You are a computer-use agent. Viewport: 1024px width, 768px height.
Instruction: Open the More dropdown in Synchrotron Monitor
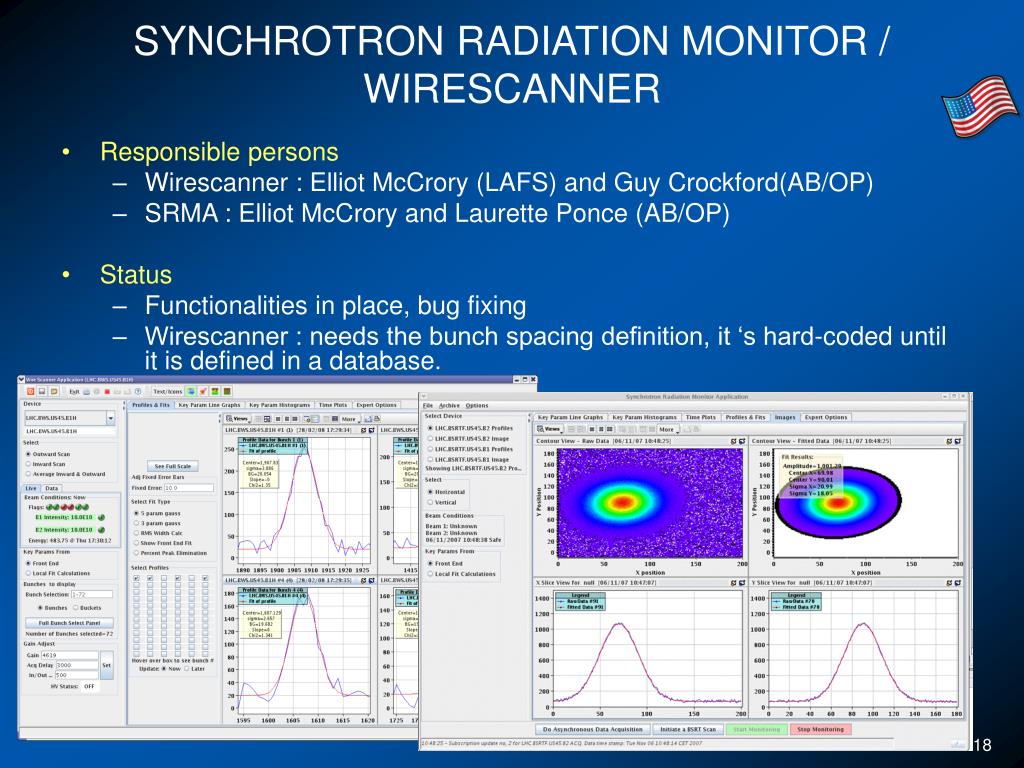pos(667,429)
